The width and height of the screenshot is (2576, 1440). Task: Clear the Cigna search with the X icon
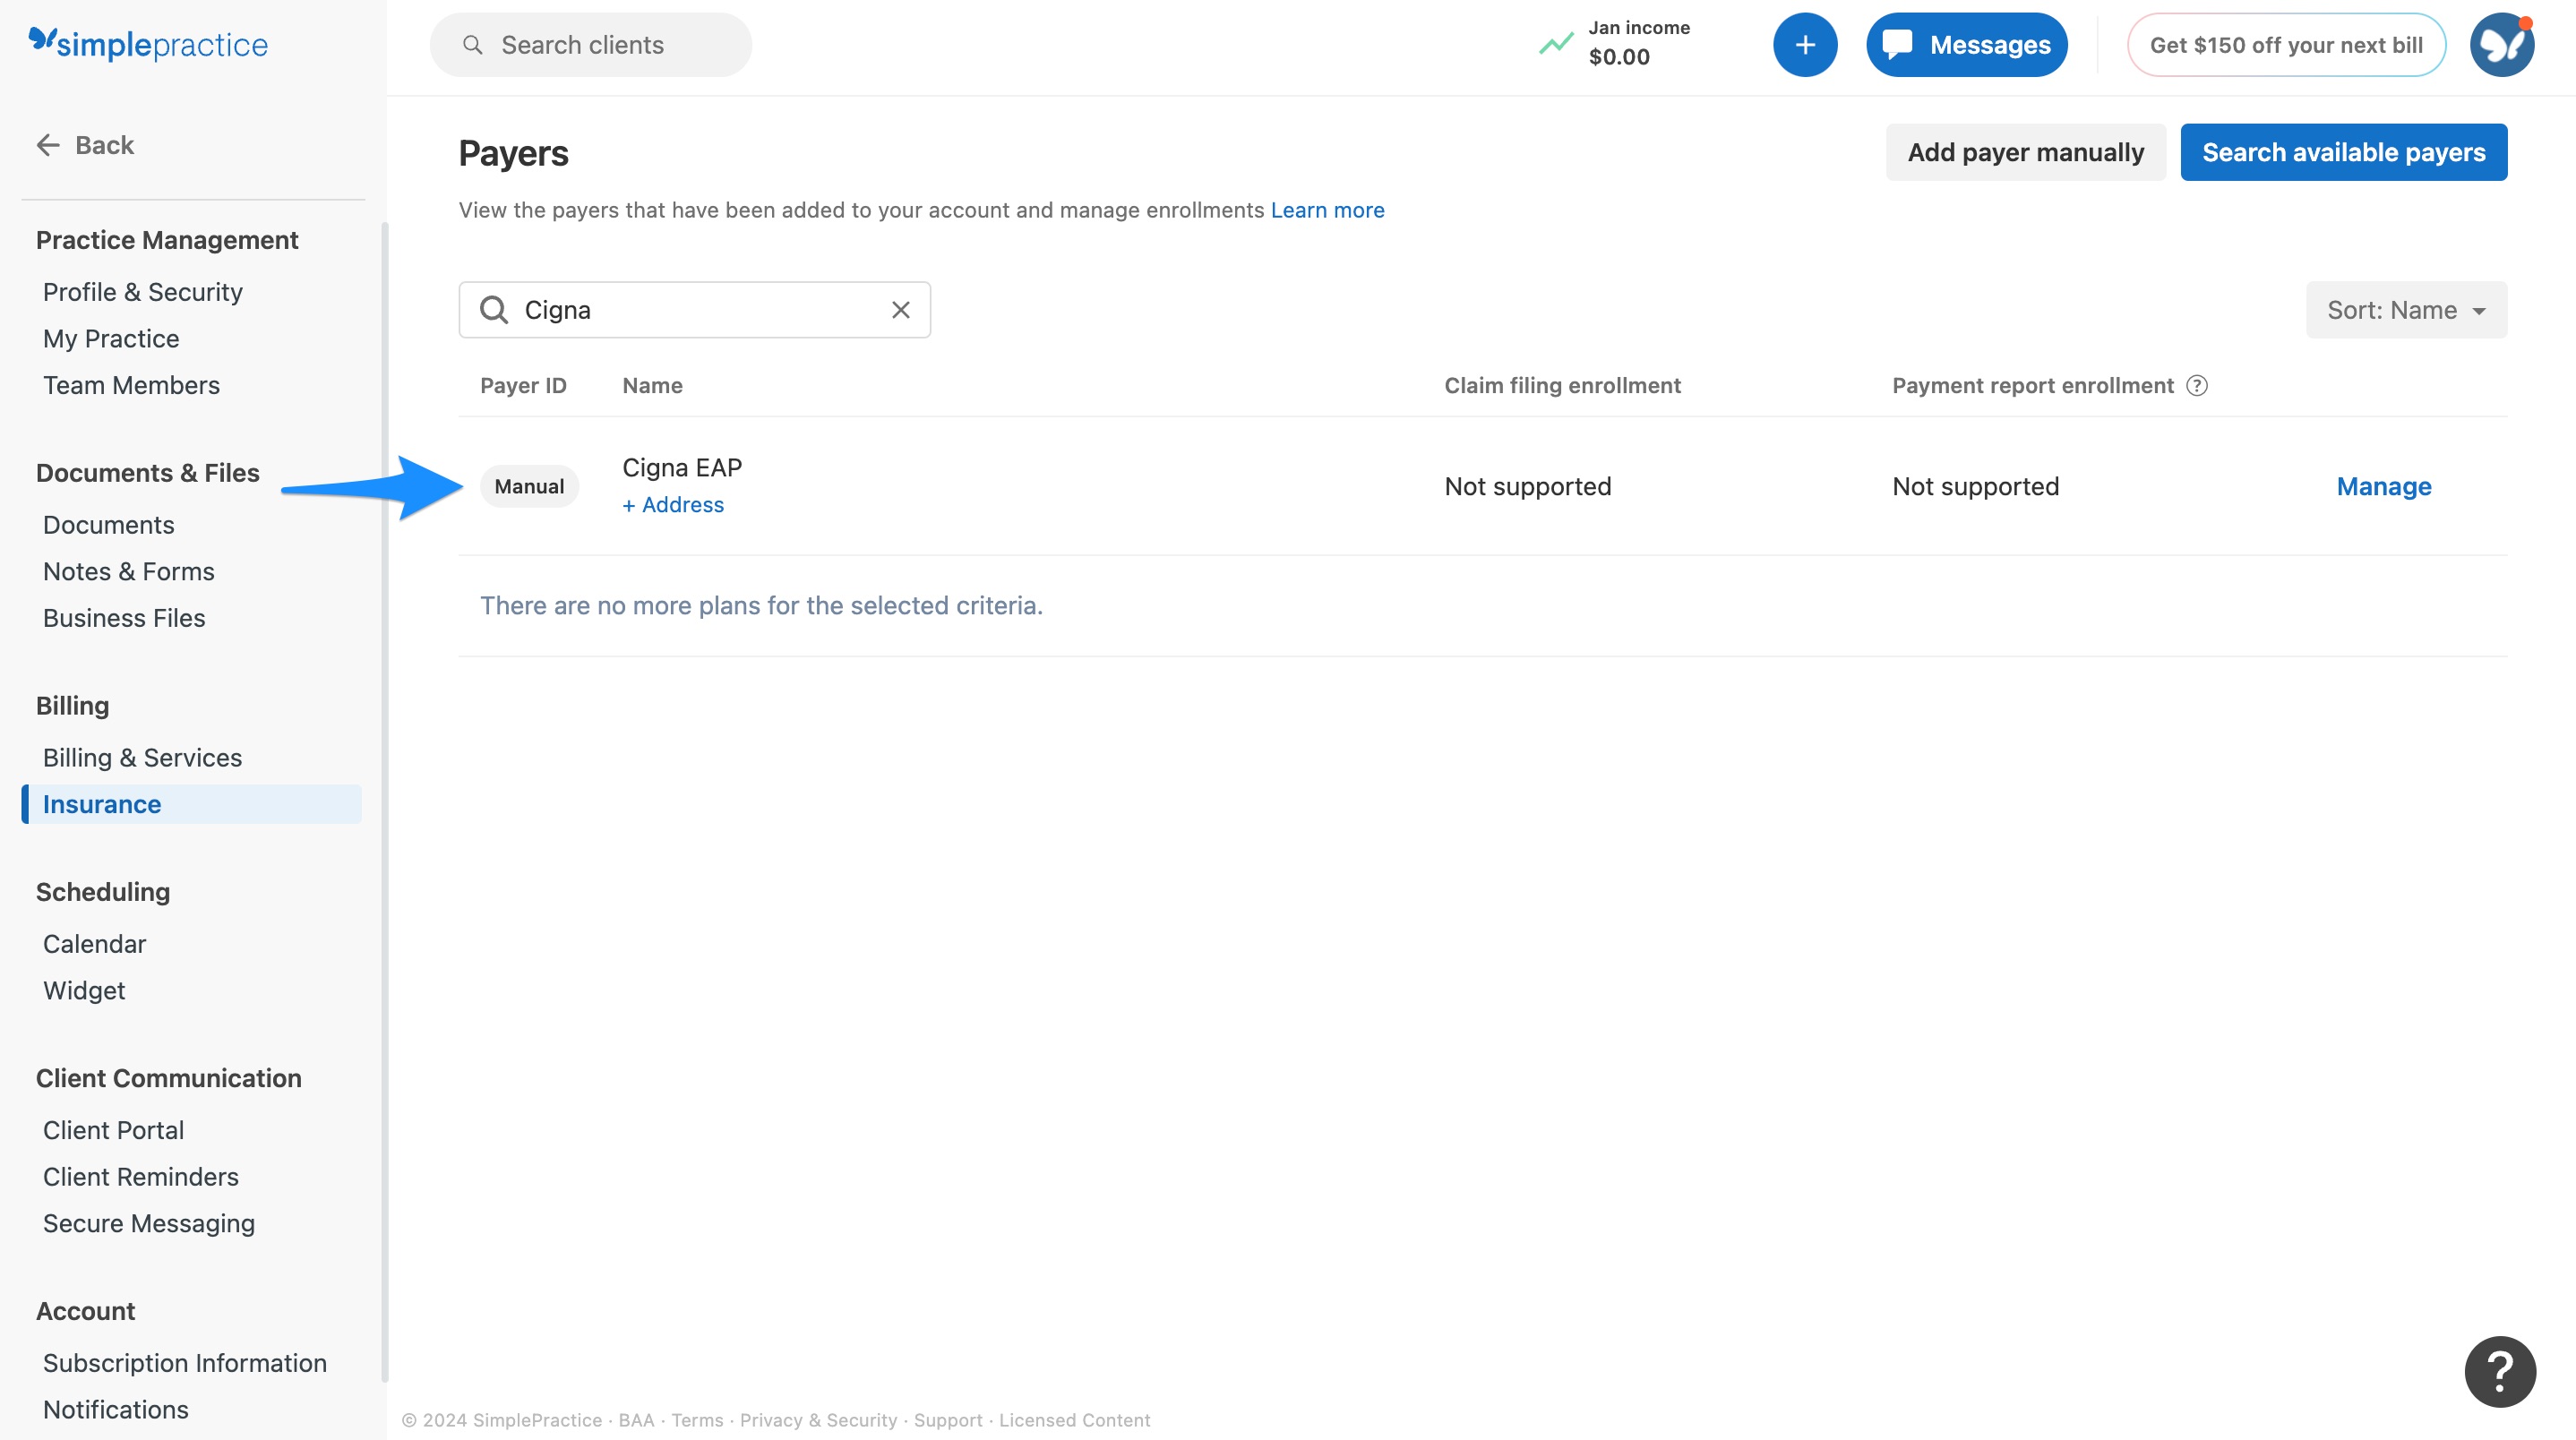[899, 310]
